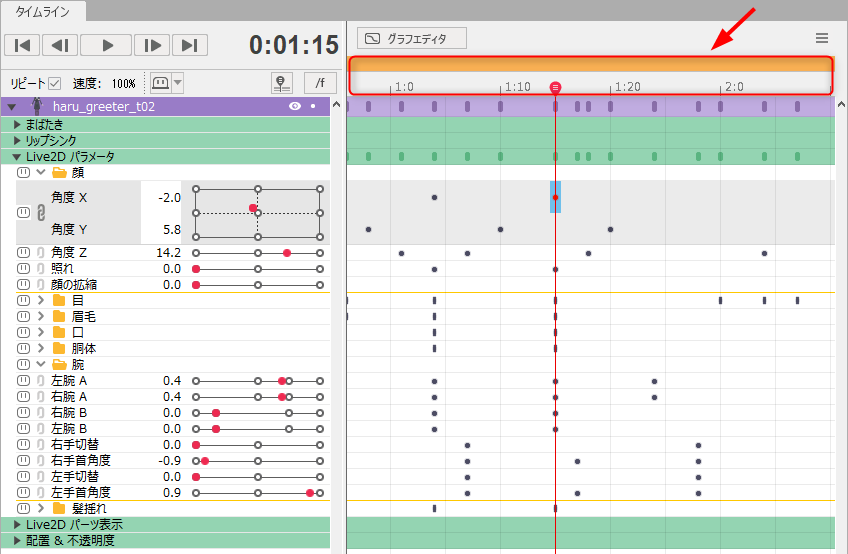Step back one frame
848x554 pixels.
point(60,45)
